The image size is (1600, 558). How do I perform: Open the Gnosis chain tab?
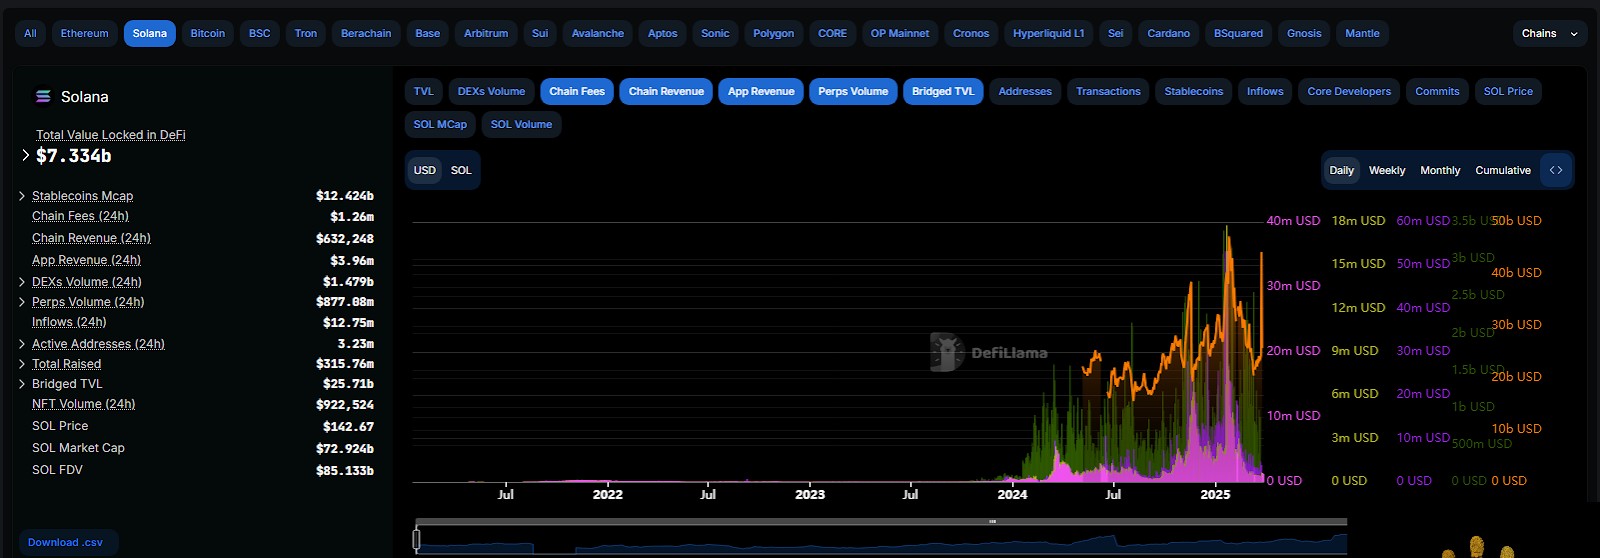click(x=1304, y=33)
